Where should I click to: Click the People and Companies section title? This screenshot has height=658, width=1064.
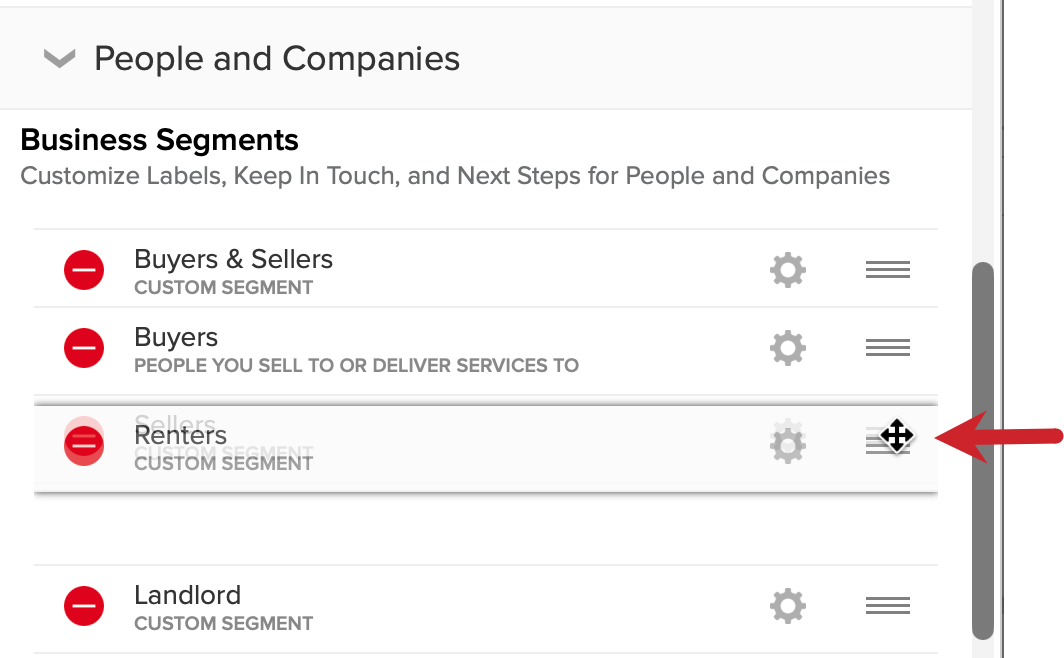pos(277,59)
